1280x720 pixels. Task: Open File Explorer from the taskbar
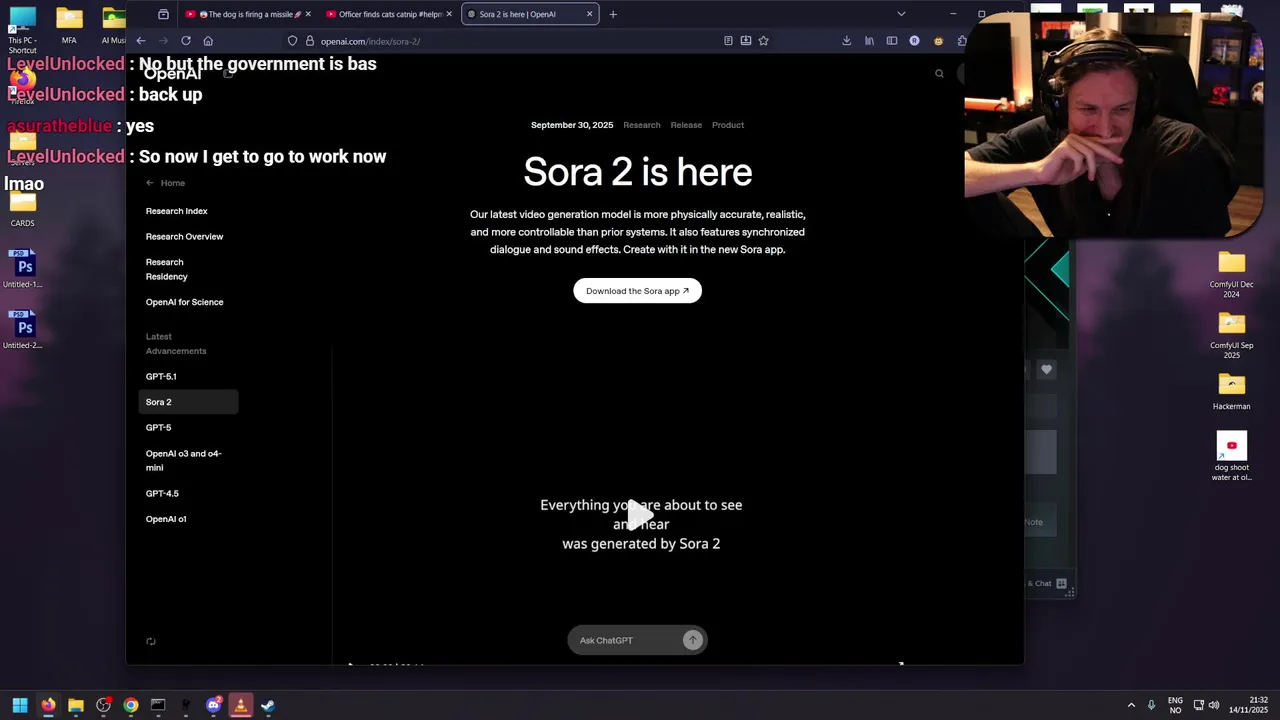coord(75,705)
